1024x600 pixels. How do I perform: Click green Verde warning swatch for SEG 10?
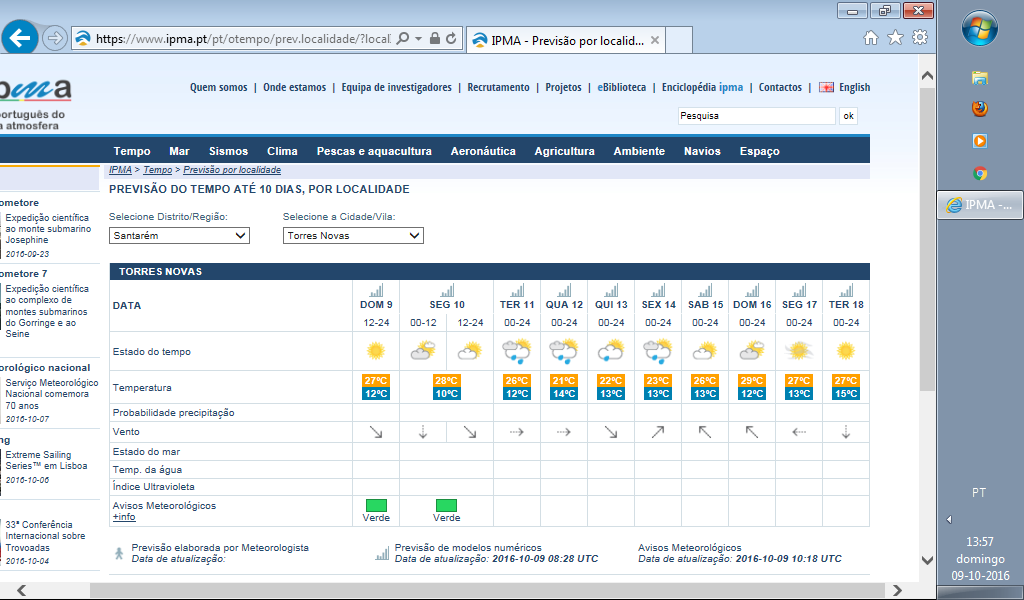pyautogui.click(x=447, y=505)
